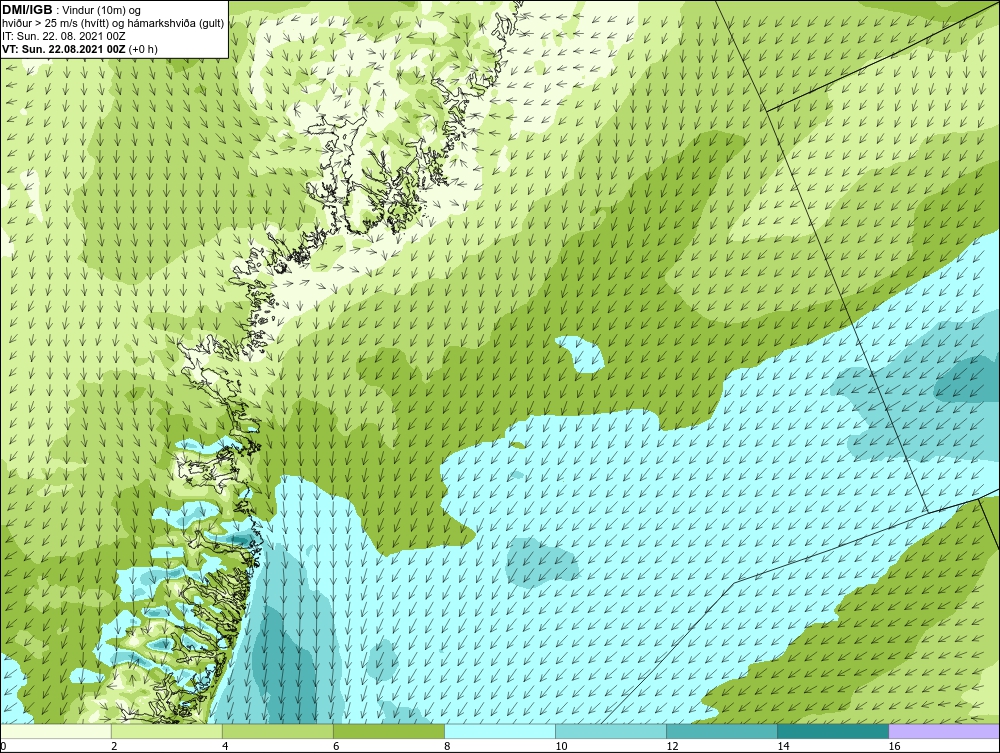Click the legend label 16

coord(894,746)
